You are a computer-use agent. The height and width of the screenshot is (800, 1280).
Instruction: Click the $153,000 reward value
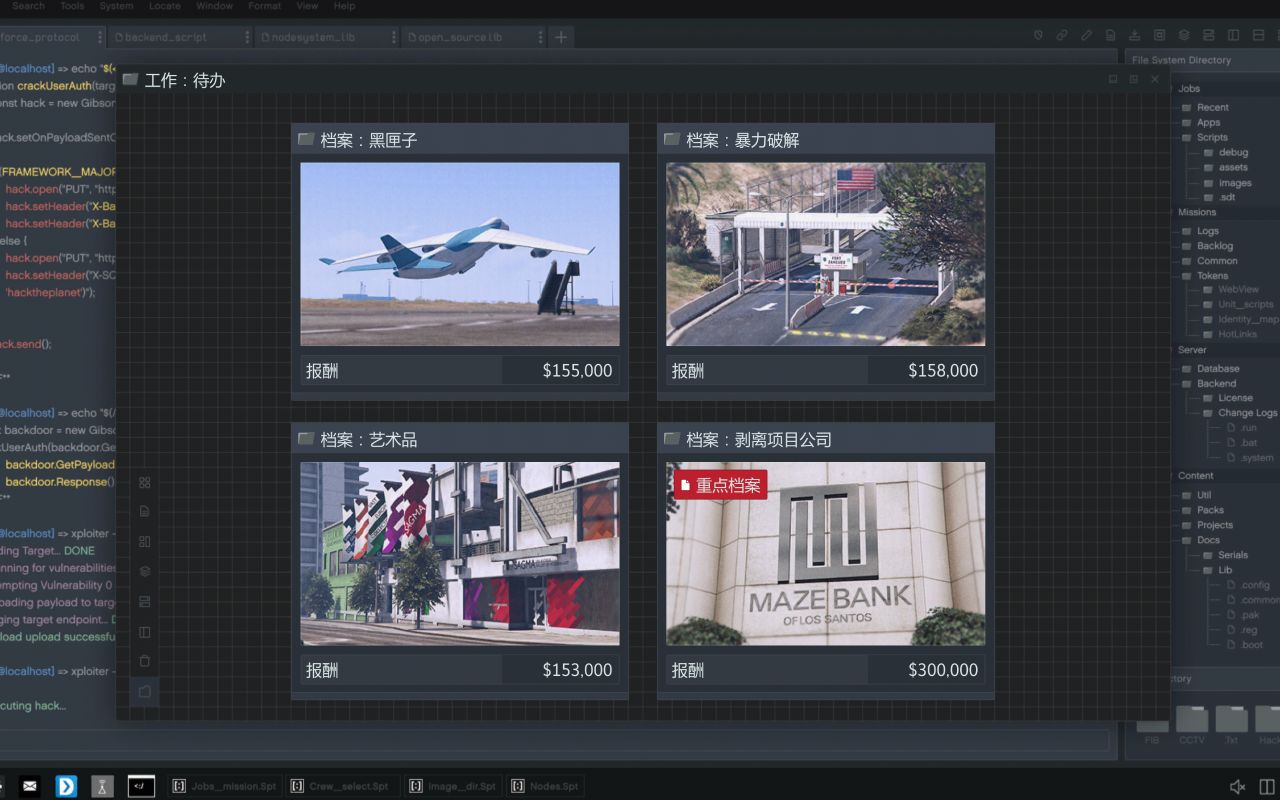(x=577, y=670)
